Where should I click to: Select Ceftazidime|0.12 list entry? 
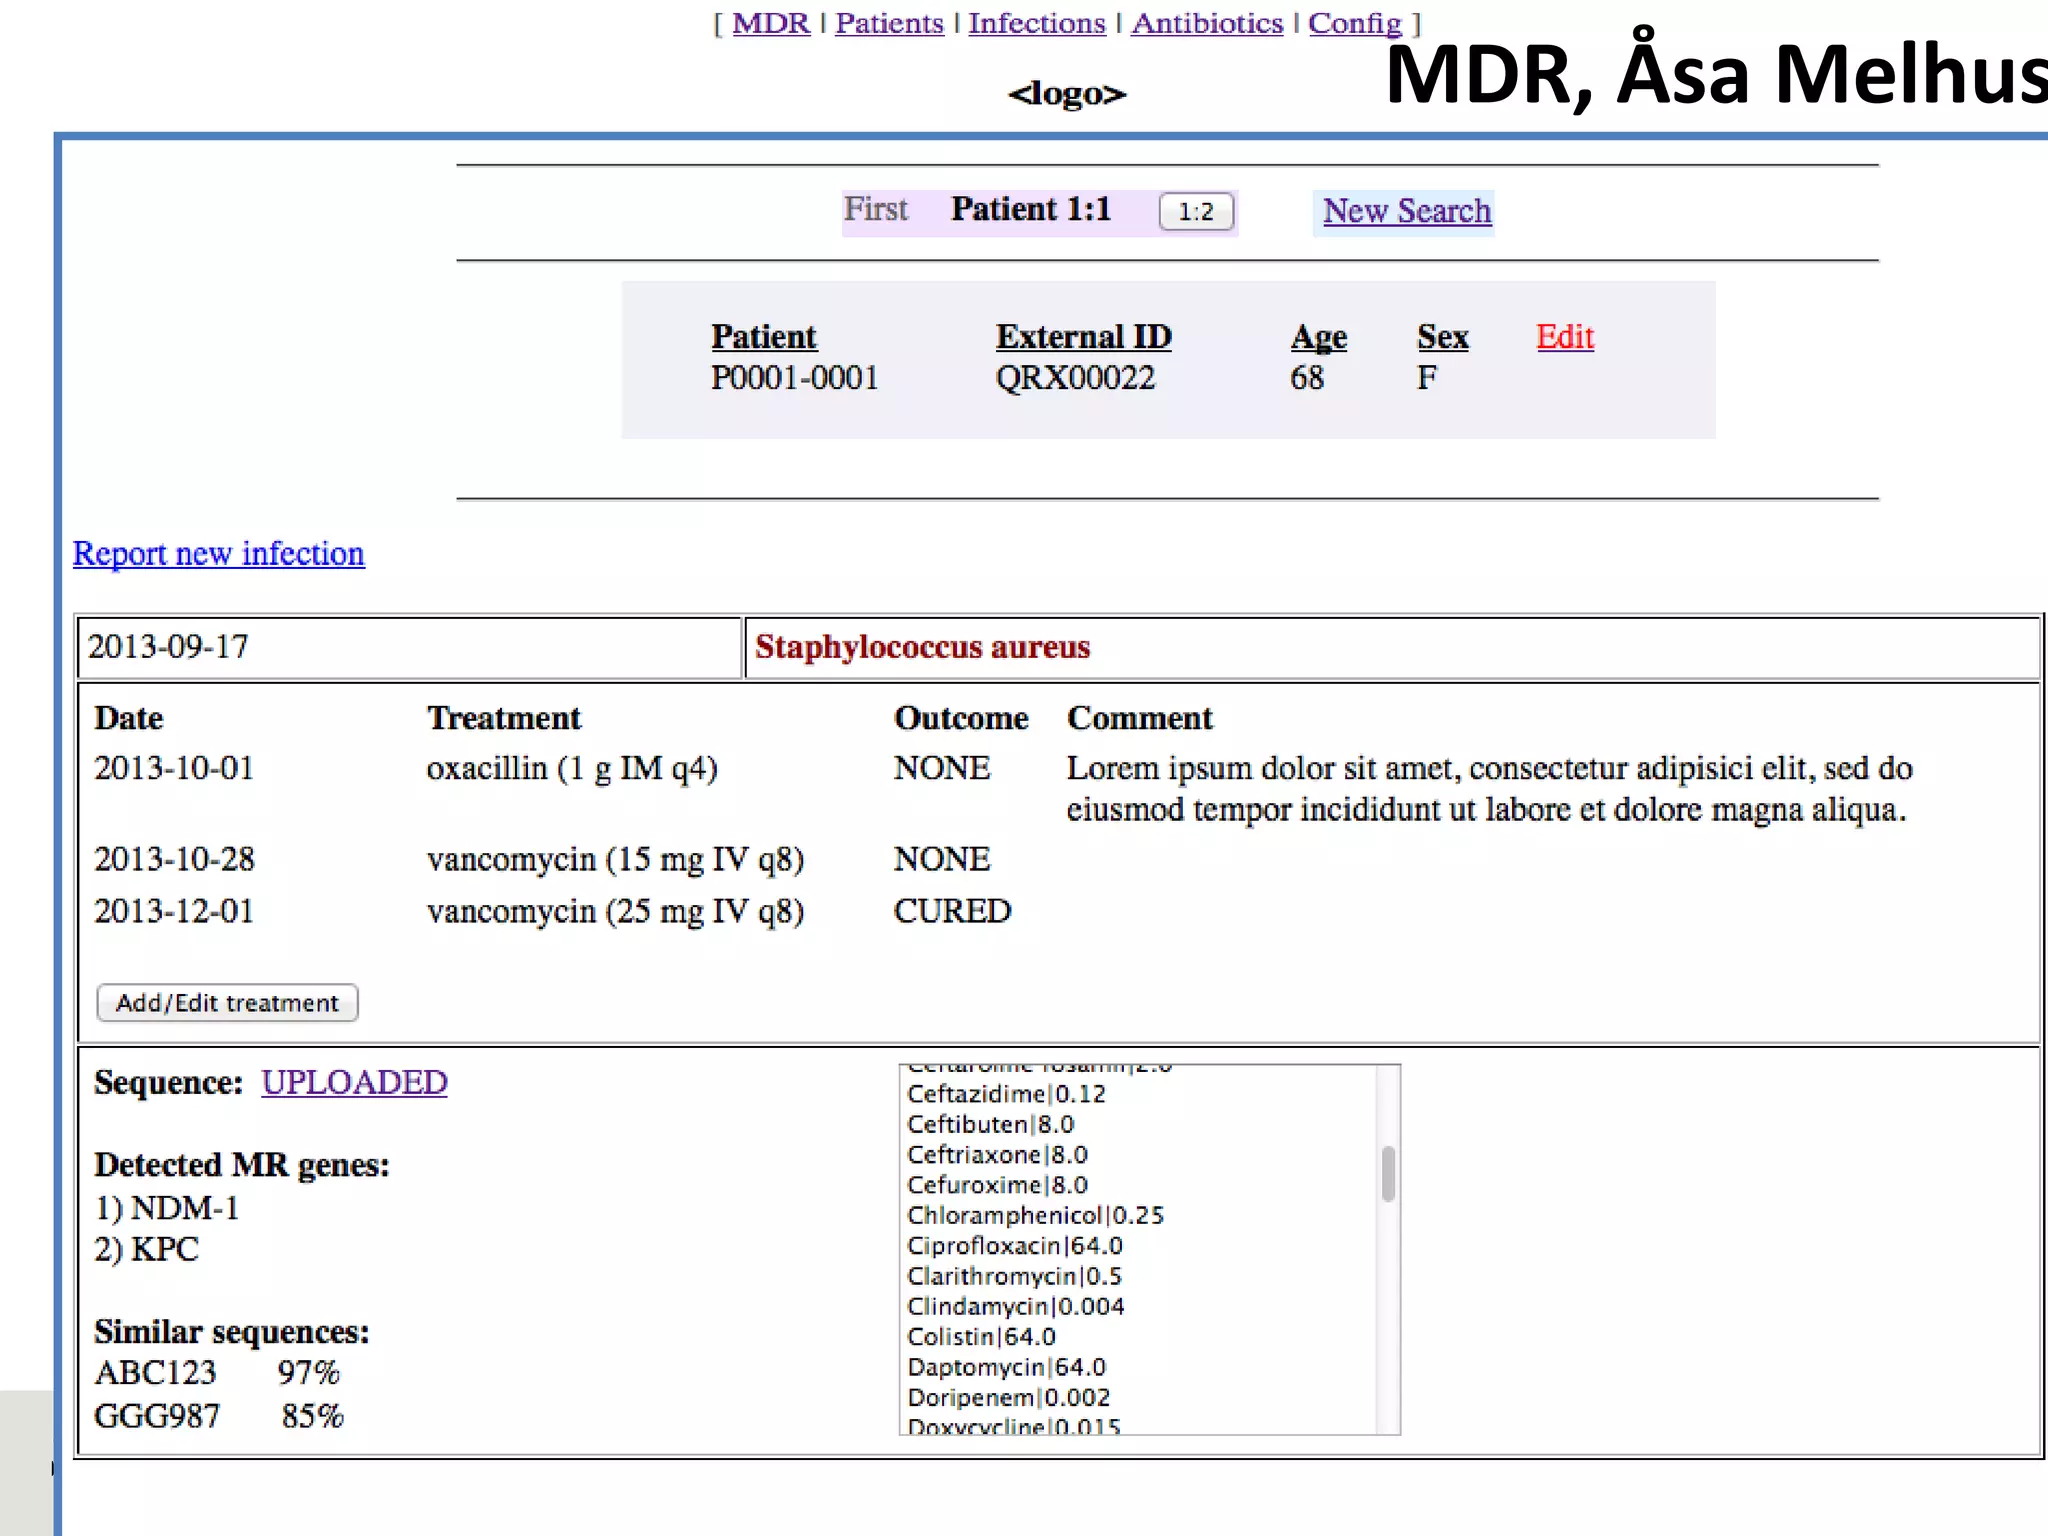pyautogui.click(x=1005, y=1094)
